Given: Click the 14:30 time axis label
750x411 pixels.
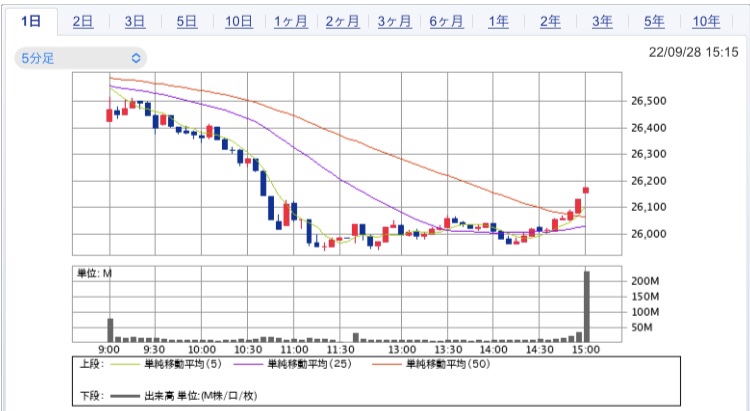Looking at the screenshot, I should tap(540, 350).
